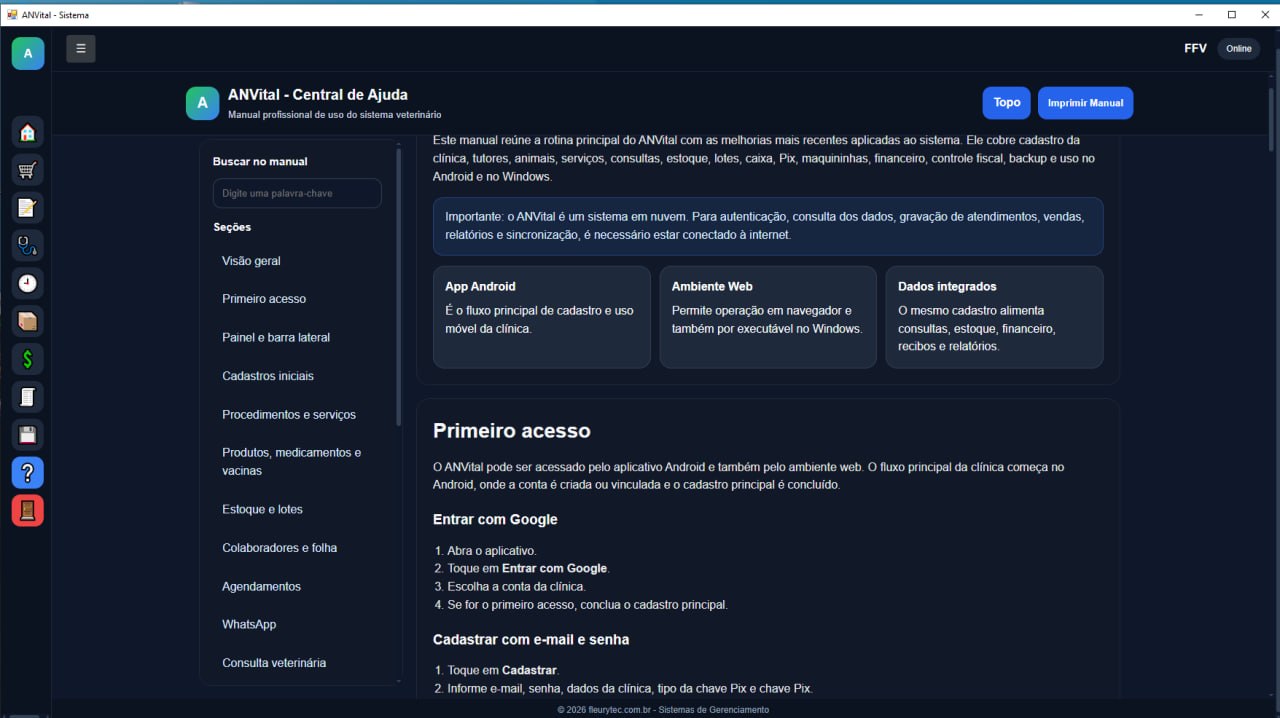This screenshot has height=718, width=1280.
Task: Click the Online status badge
Action: [x=1239, y=48]
